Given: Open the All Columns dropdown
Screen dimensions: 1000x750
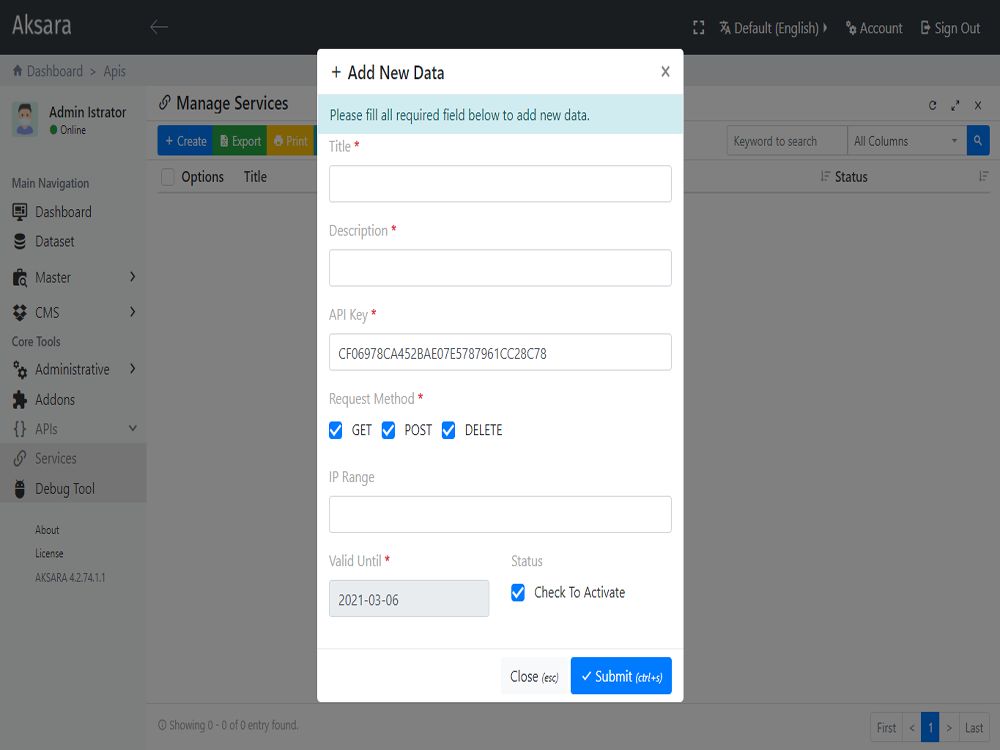Looking at the screenshot, I should (905, 141).
